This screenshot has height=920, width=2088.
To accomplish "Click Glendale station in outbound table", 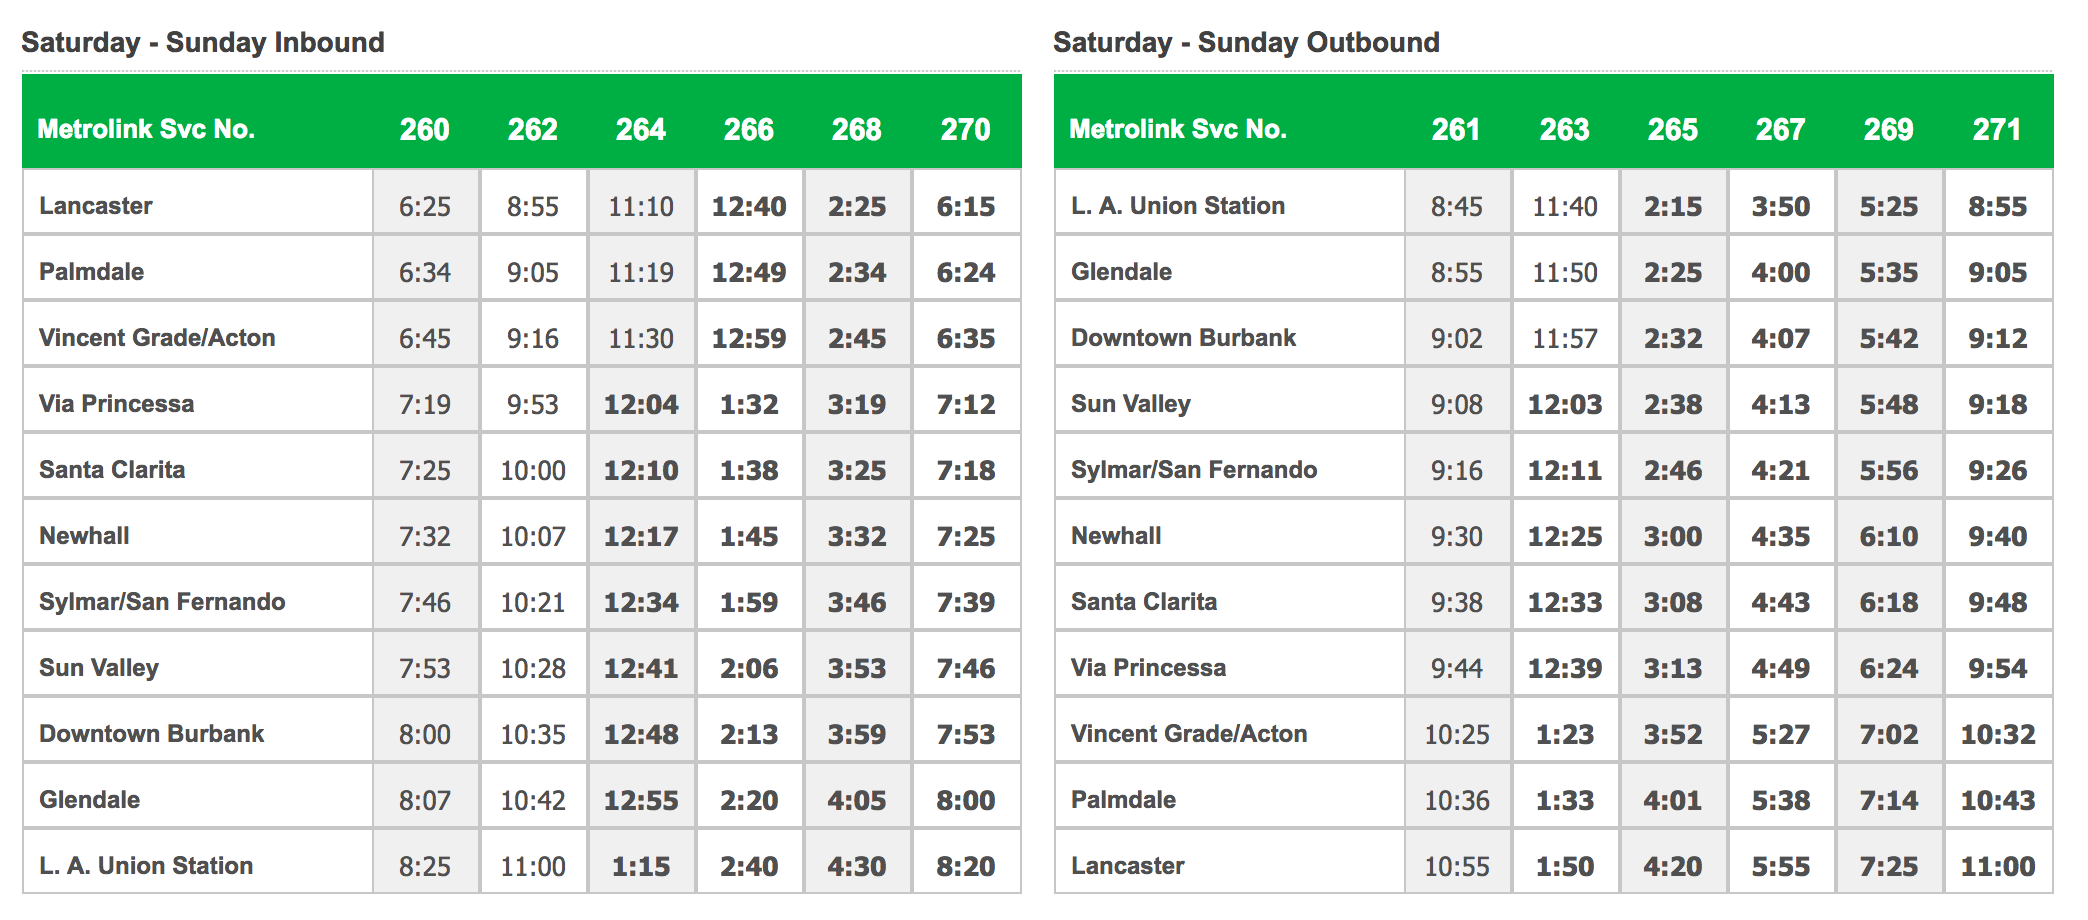I will [x=1121, y=272].
